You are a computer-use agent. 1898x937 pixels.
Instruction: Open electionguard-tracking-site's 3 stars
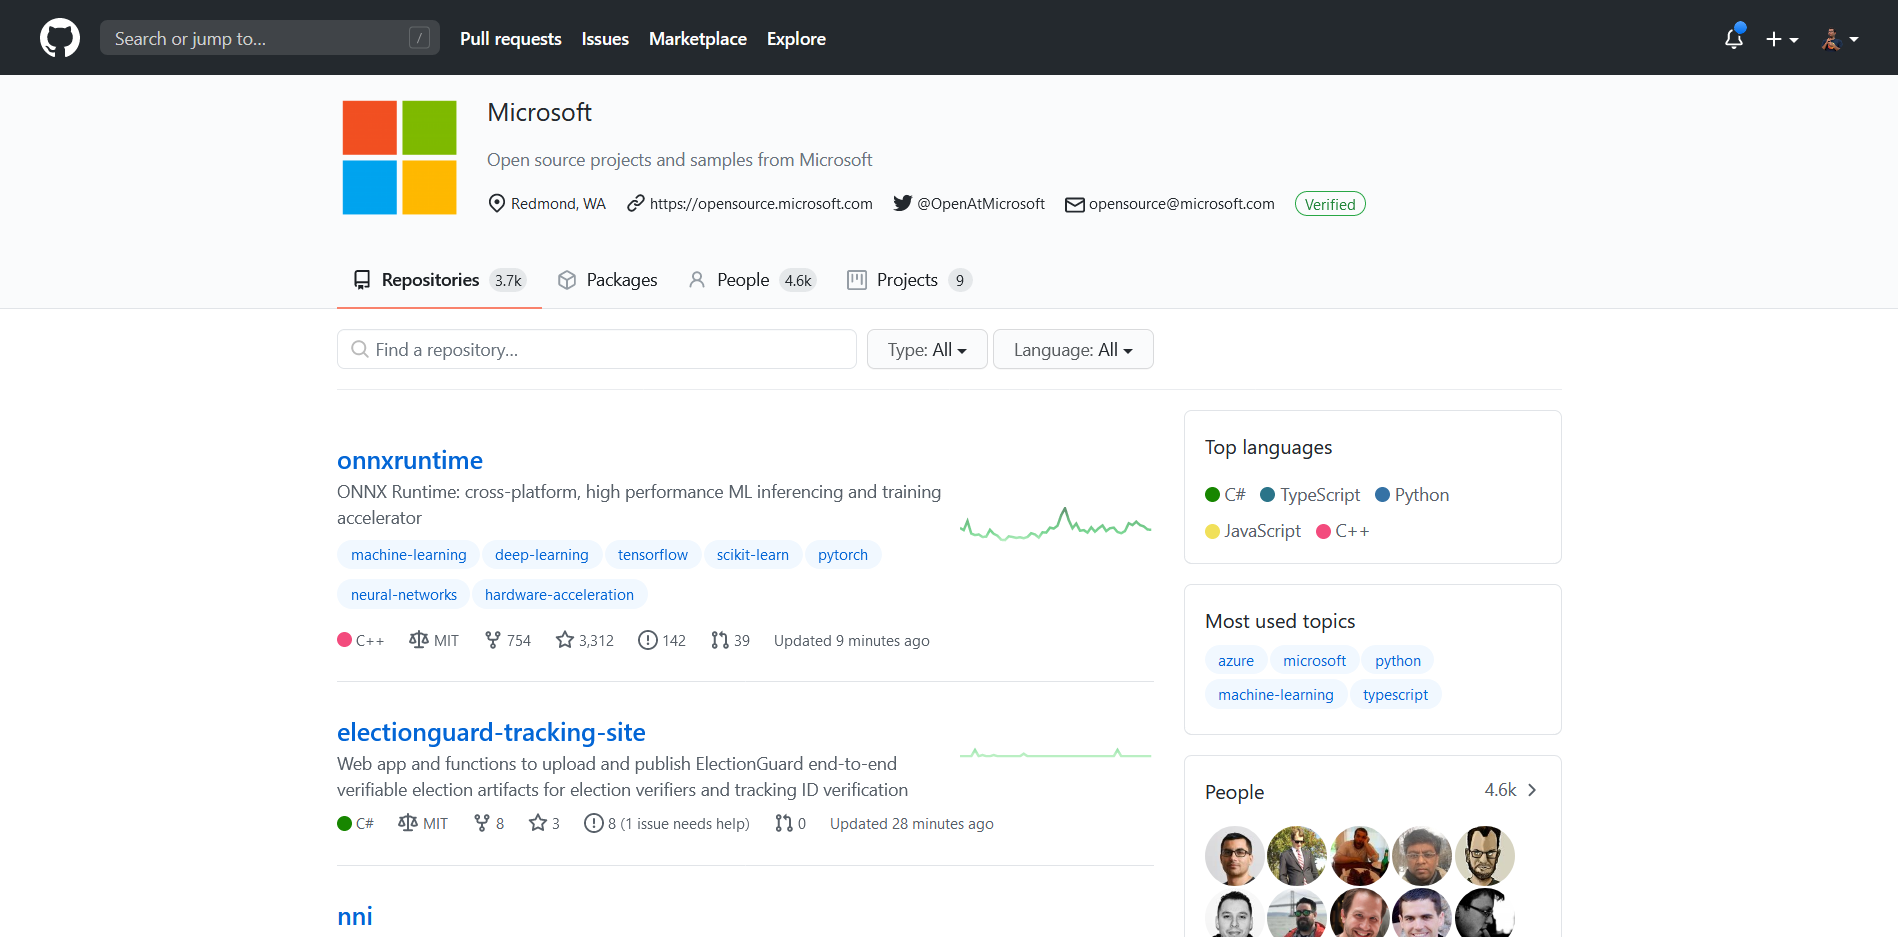[x=545, y=823]
